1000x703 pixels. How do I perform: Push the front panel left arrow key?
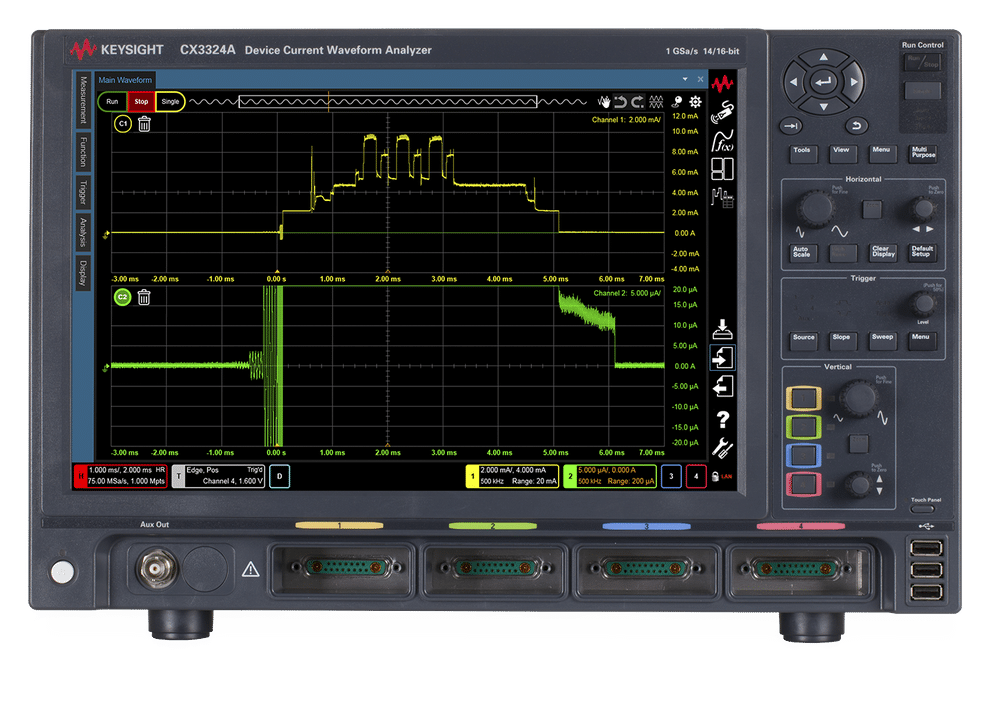[793, 82]
